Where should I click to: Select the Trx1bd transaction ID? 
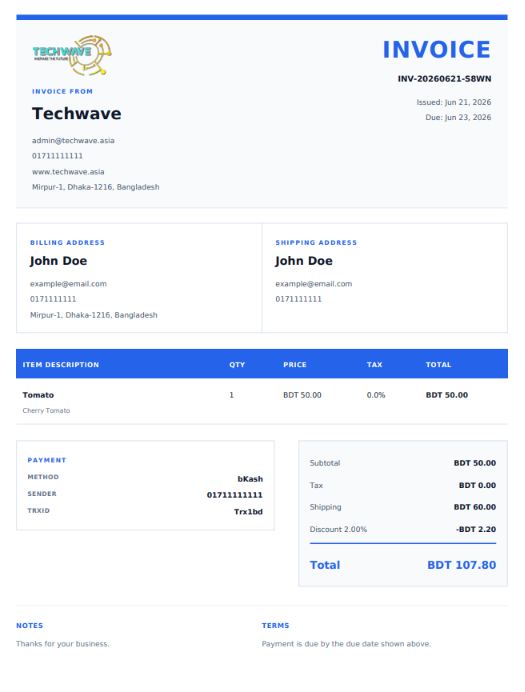point(248,511)
